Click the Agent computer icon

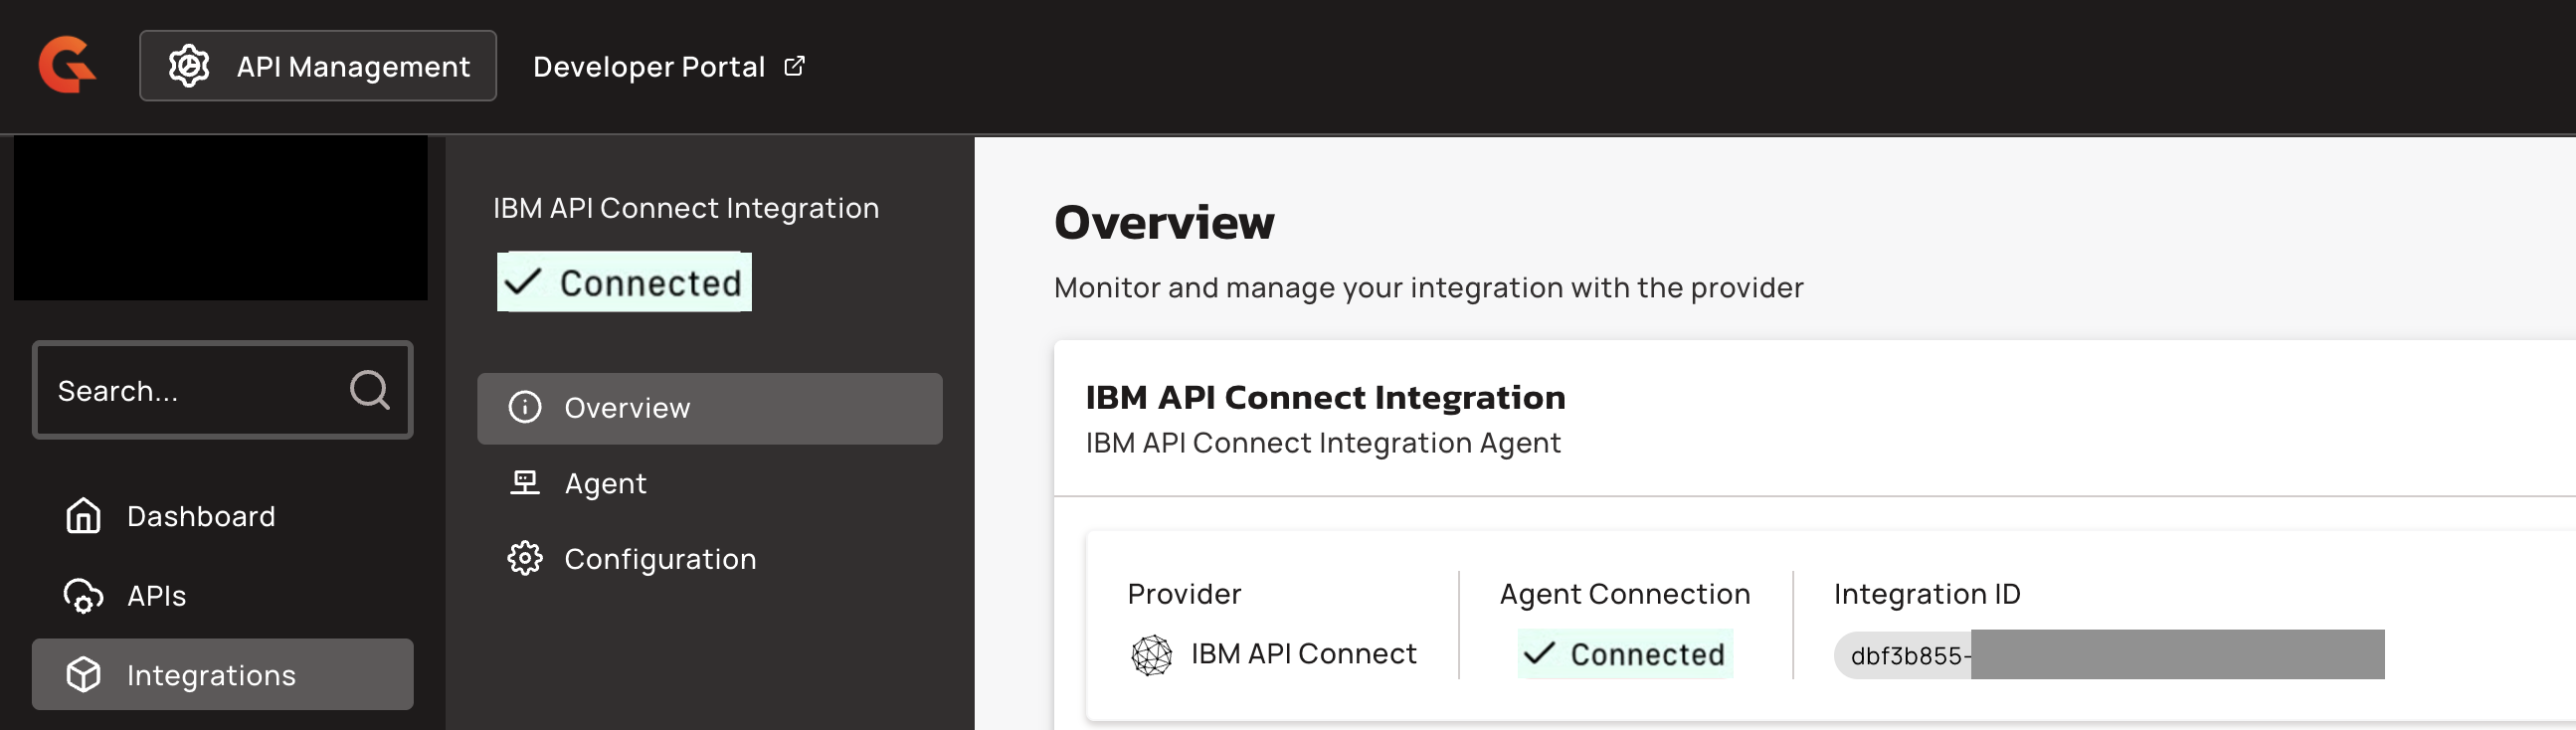click(525, 483)
